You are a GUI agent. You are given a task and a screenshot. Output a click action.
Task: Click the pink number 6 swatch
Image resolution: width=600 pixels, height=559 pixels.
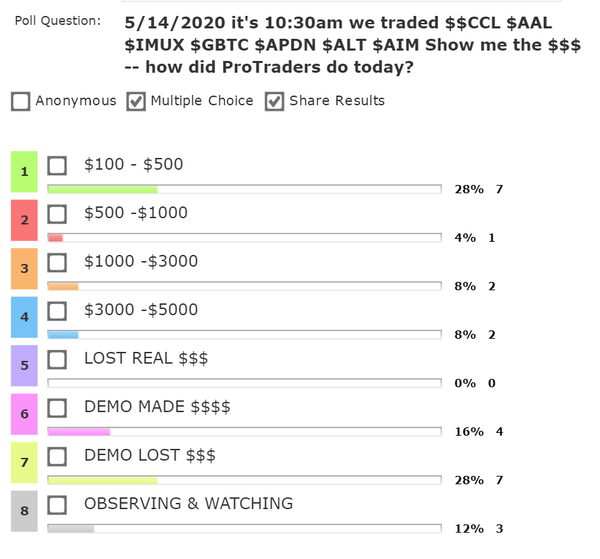(x=24, y=413)
